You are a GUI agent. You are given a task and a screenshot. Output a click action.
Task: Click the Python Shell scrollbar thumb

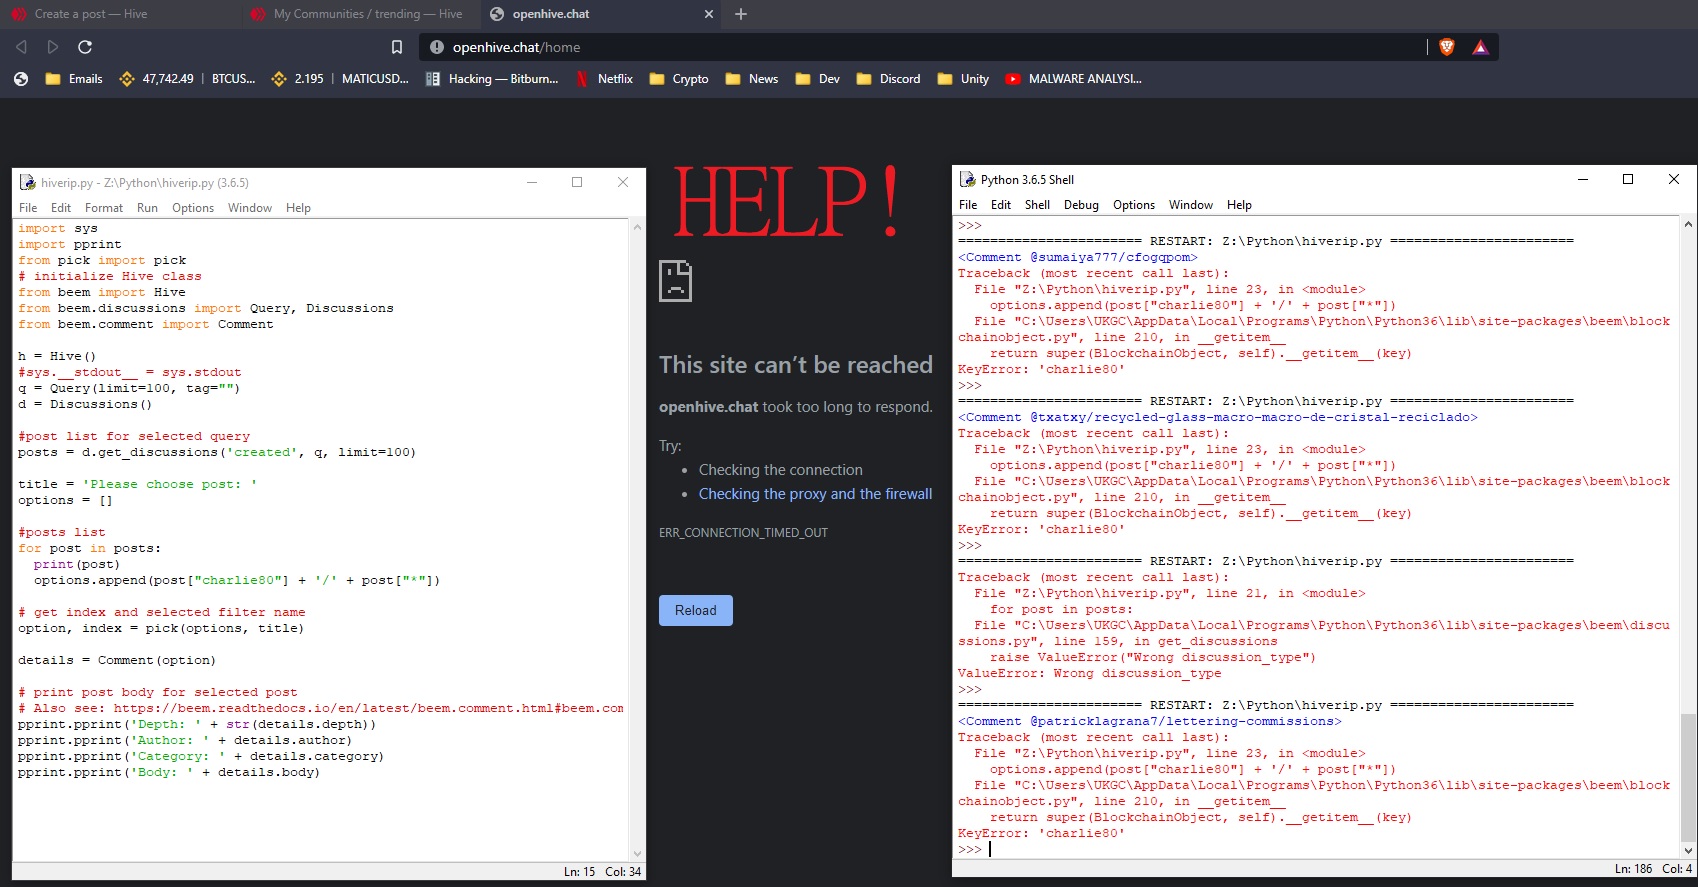[1688, 778]
